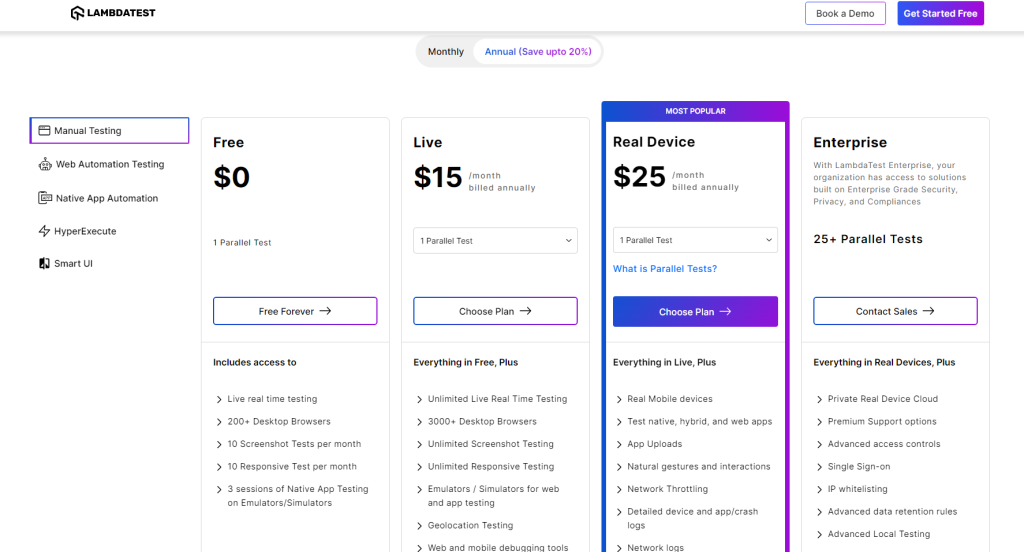
Task: Click the Native App Automation icon
Action: (x=44, y=198)
